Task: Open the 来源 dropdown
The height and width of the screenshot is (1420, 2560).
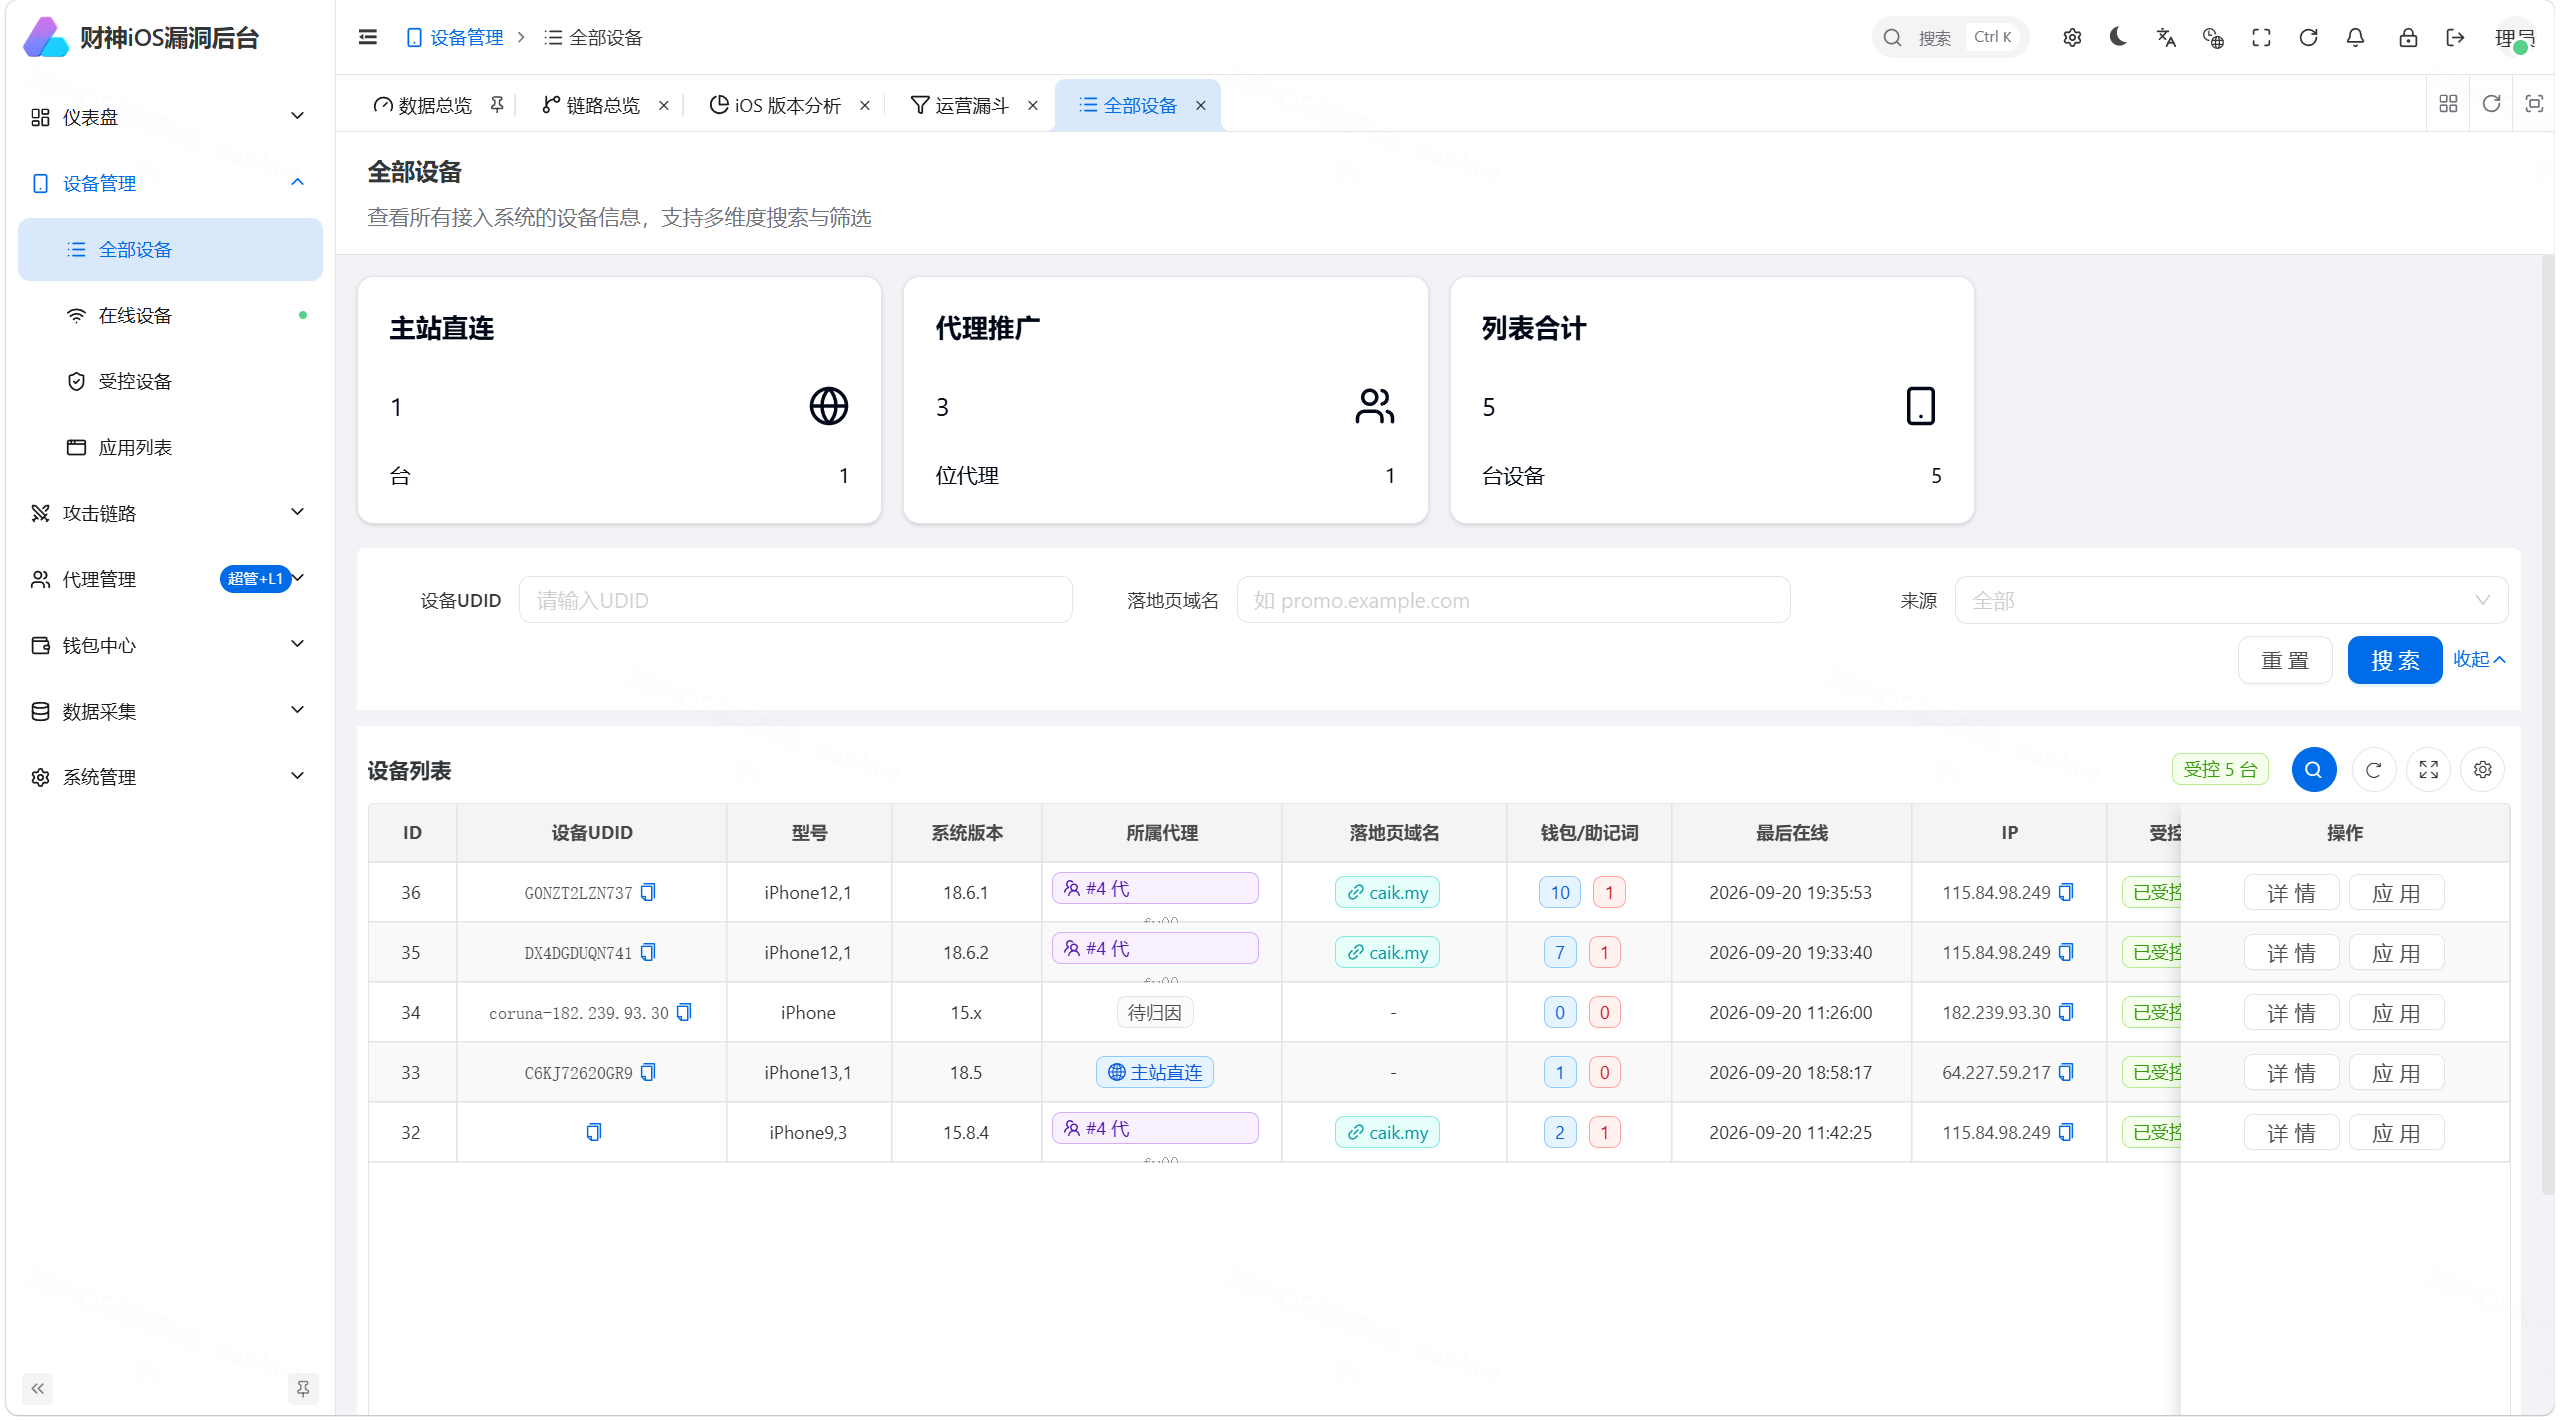Action: (2230, 601)
